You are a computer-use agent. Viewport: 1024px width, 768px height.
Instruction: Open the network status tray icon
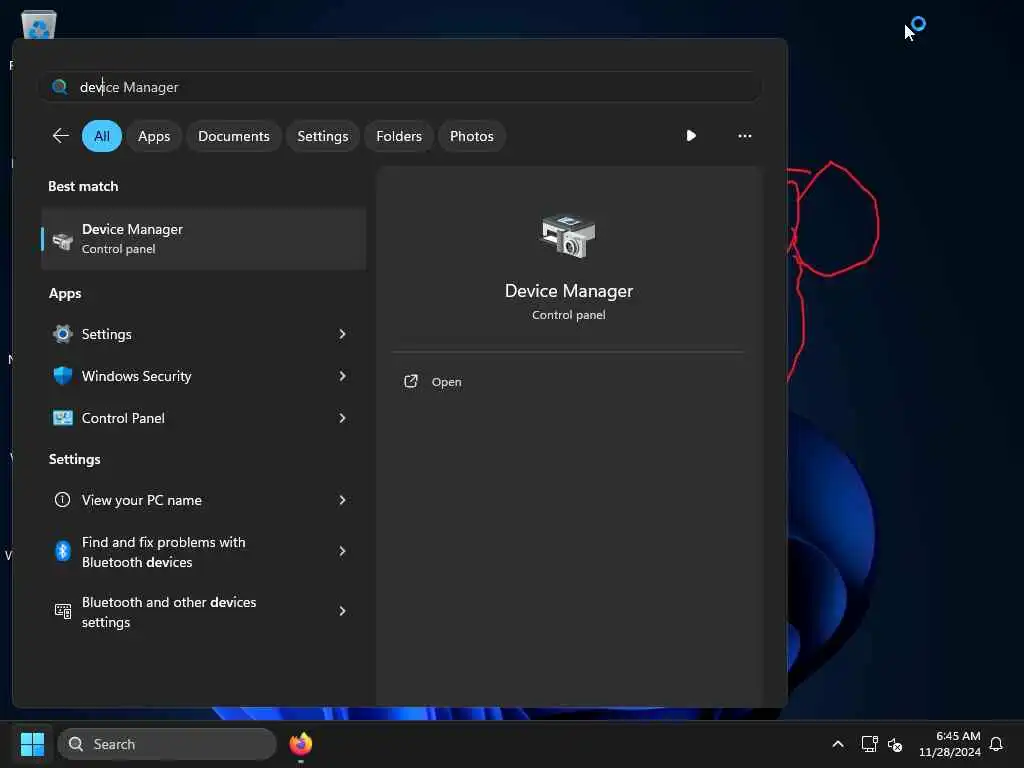(x=869, y=744)
